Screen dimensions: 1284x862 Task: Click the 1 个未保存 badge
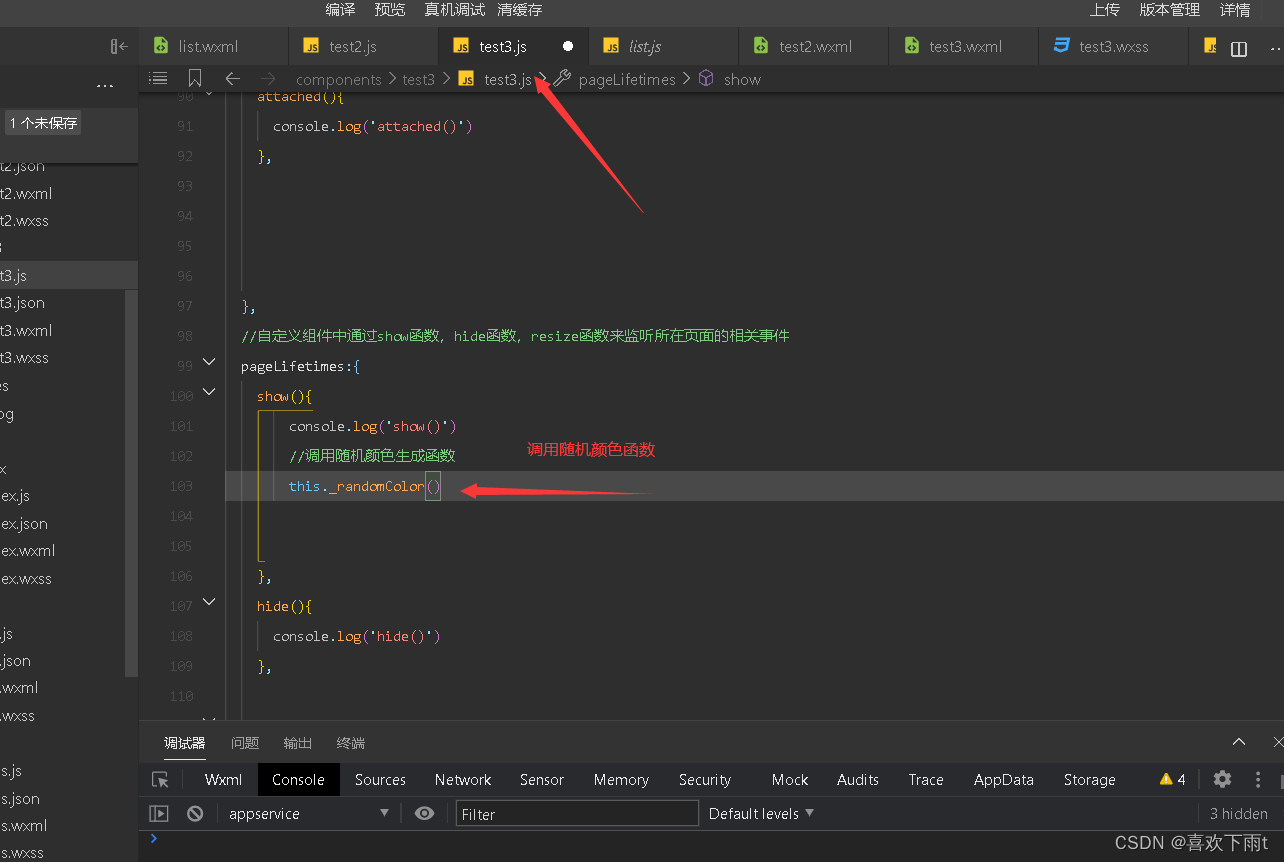coord(43,123)
